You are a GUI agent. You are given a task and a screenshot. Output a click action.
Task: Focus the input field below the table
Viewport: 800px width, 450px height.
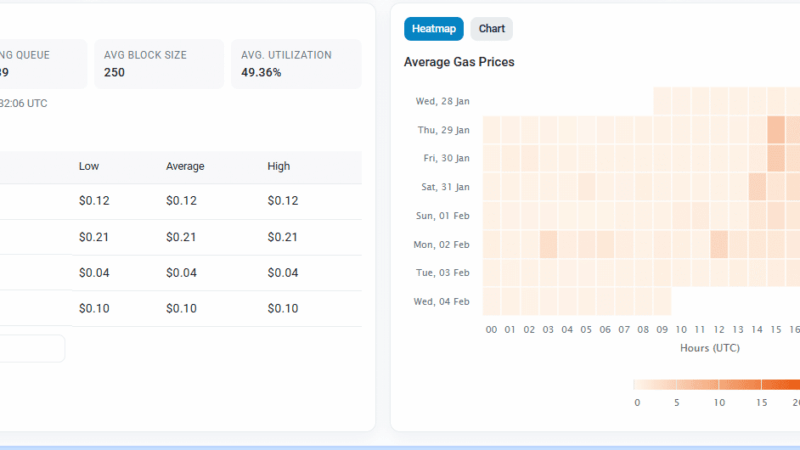(30, 348)
